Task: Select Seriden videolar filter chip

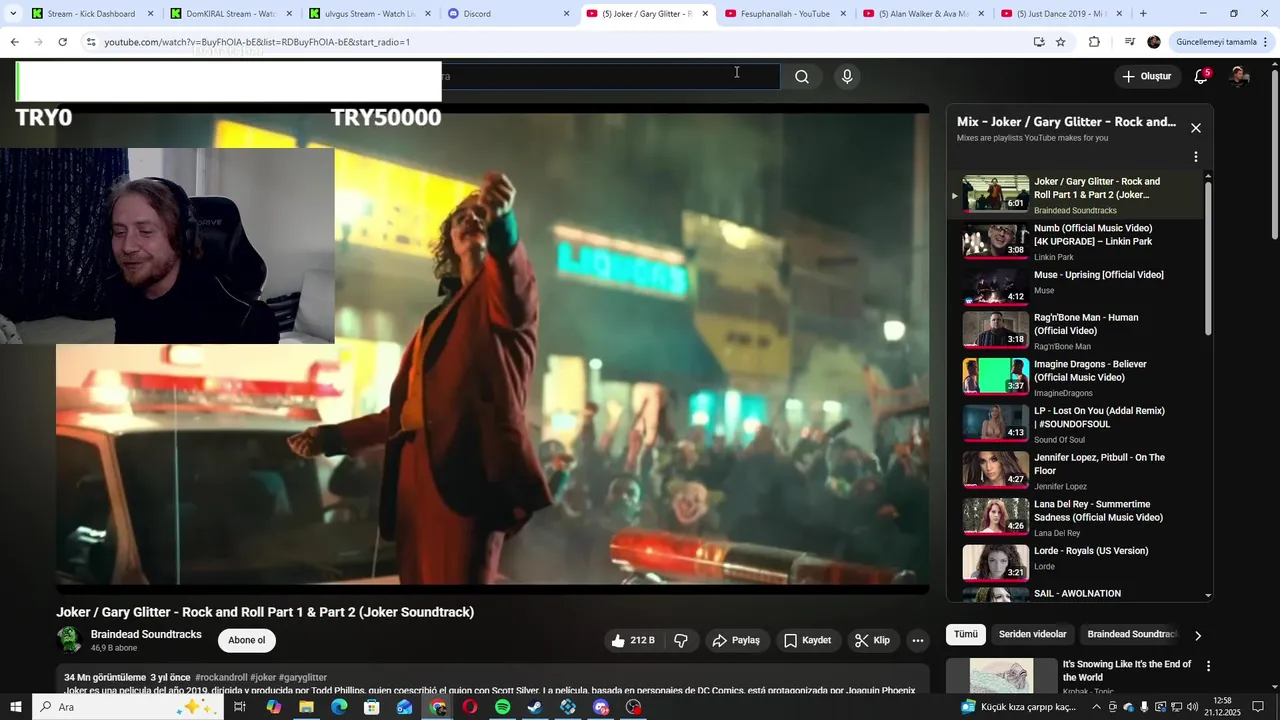Action: tap(1032, 635)
